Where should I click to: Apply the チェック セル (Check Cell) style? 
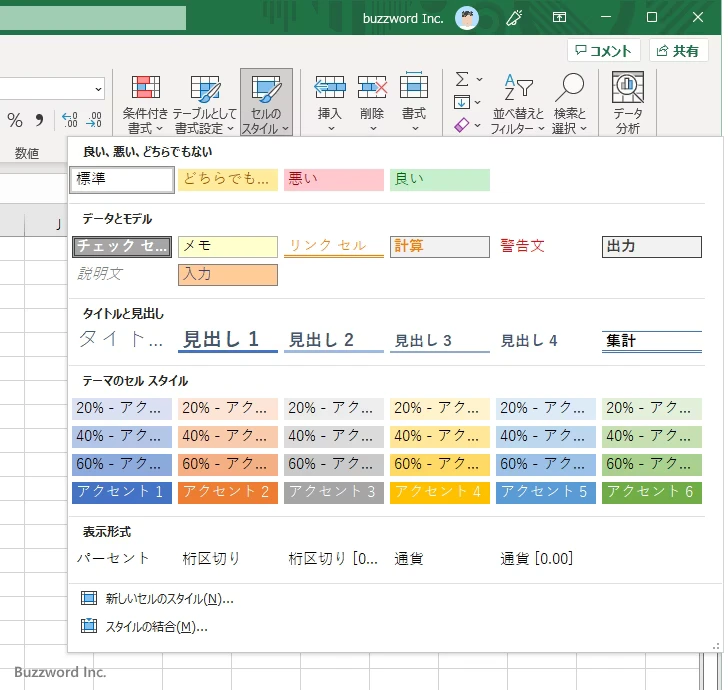[122, 247]
